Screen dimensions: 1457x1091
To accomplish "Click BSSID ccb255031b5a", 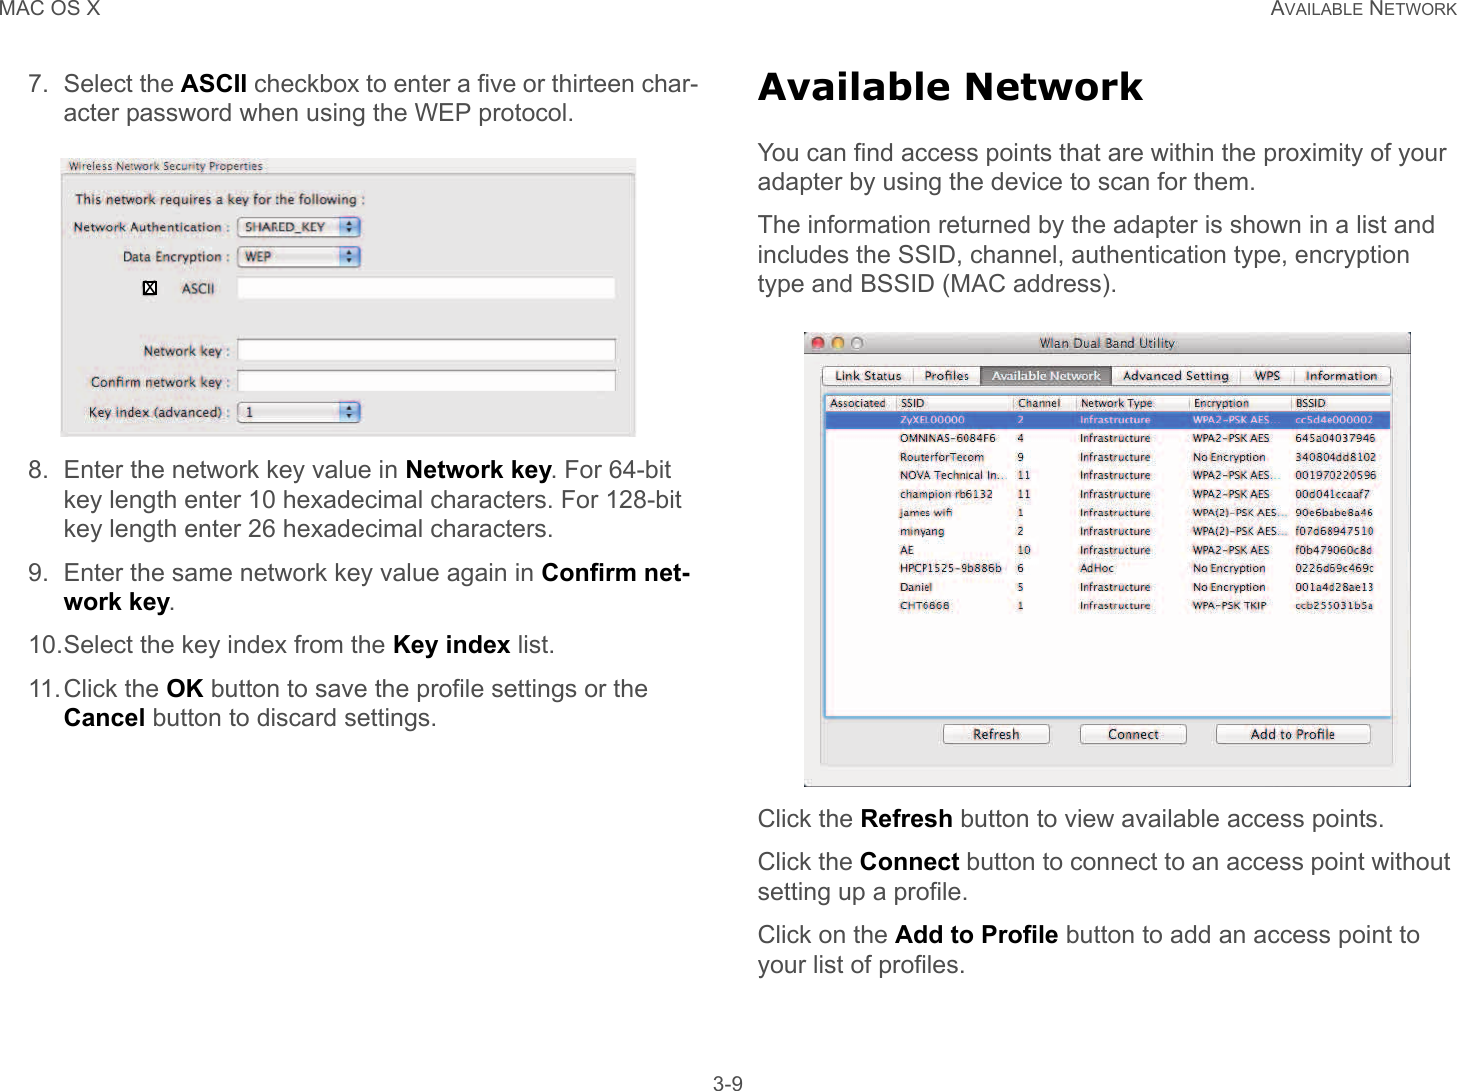I will point(1334,605).
